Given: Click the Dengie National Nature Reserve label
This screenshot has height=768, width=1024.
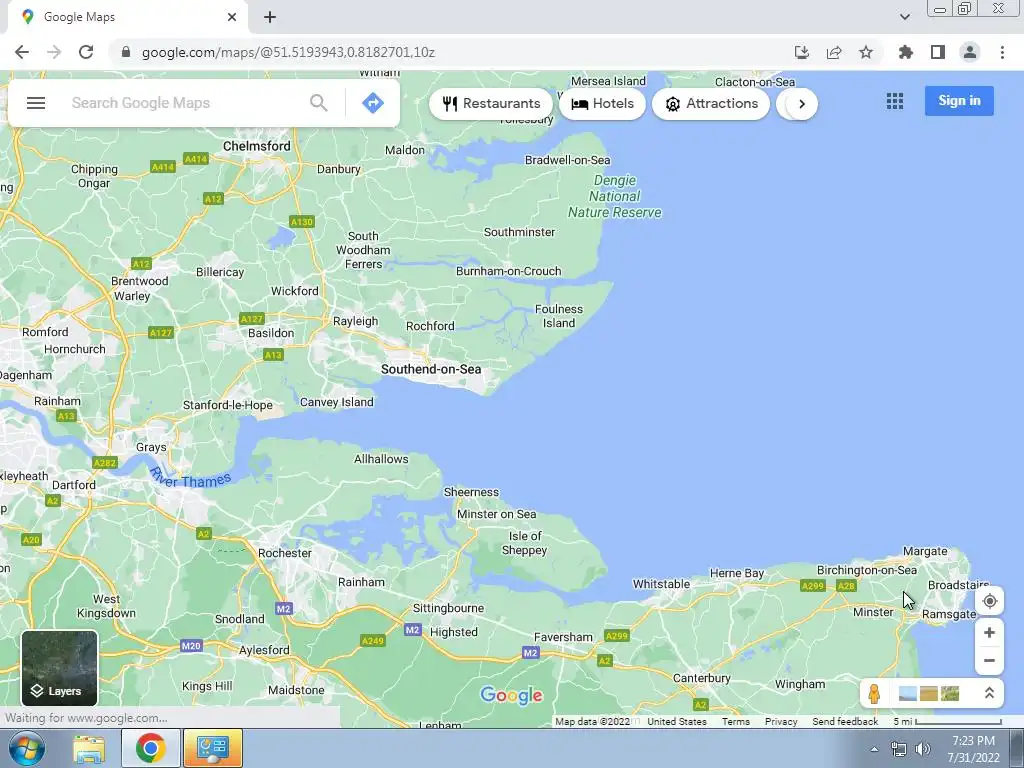Looking at the screenshot, I should pyautogui.click(x=615, y=196).
